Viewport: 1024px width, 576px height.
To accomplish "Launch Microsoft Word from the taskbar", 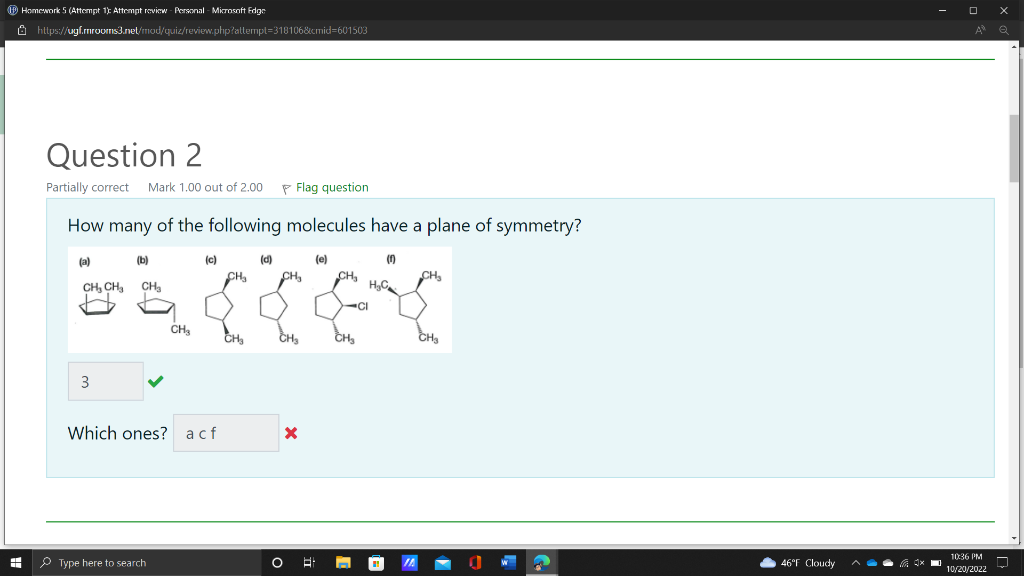I will click(x=509, y=562).
